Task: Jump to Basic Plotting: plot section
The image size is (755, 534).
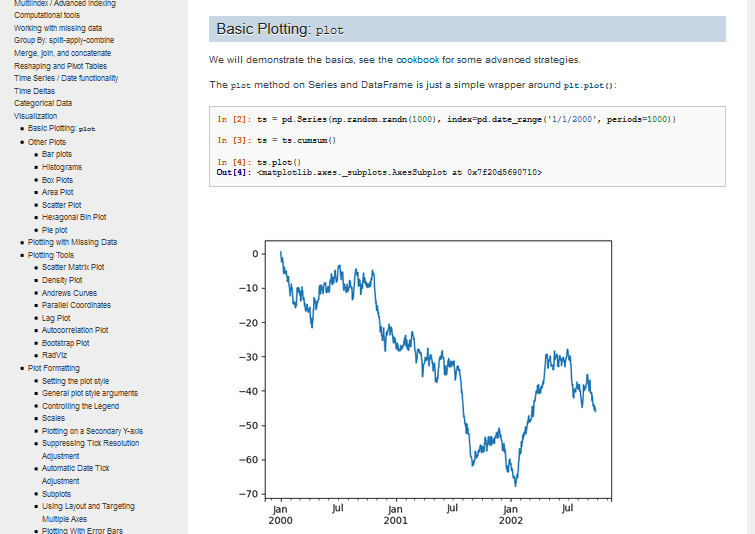Action: [x=62, y=129]
